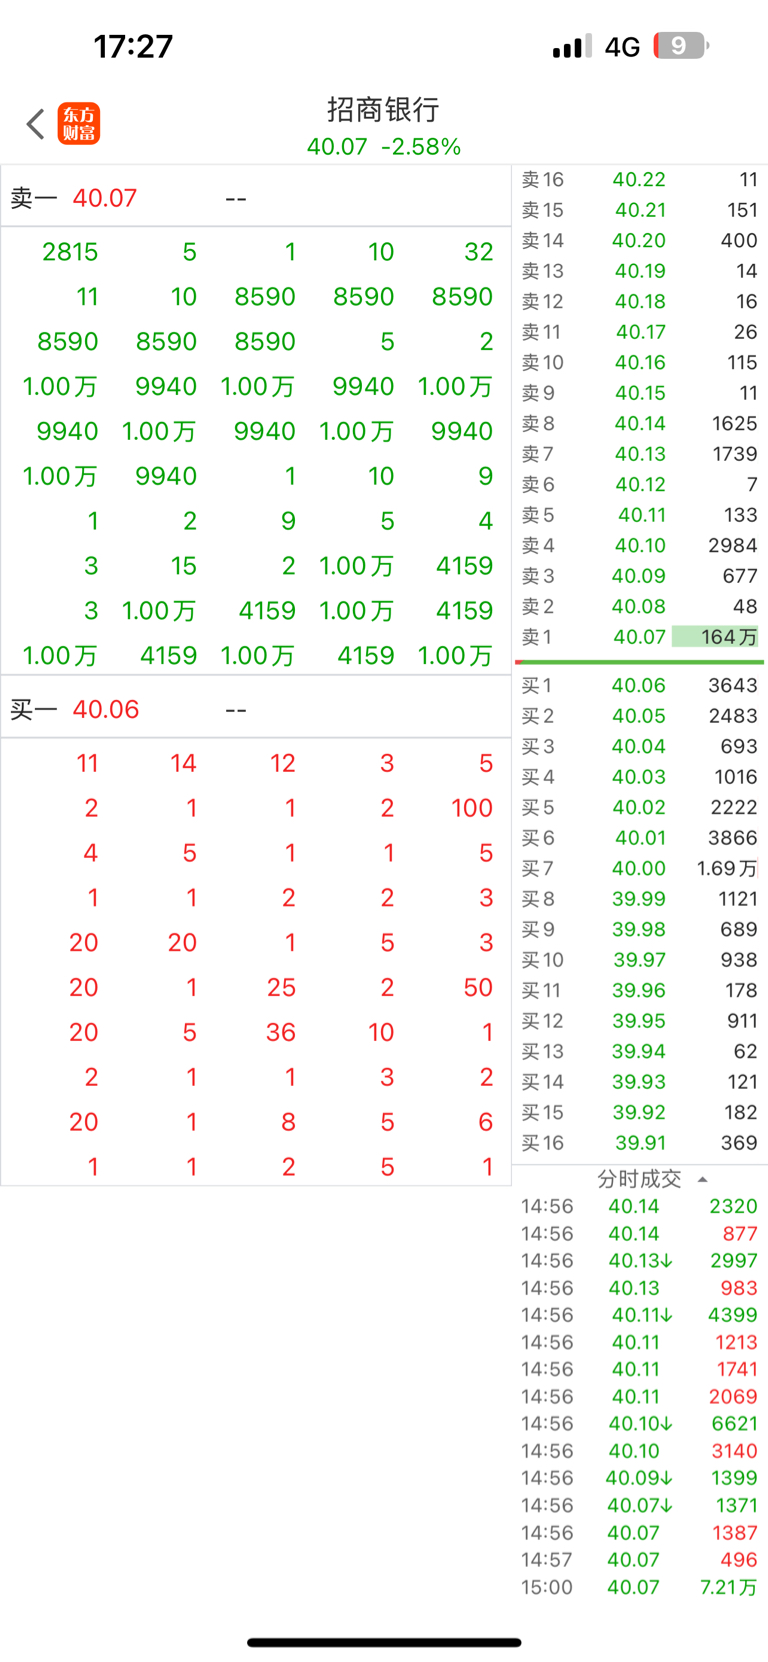768x1662 pixels.
Task: Tap the 招商银行 stock title
Action: click(383, 109)
